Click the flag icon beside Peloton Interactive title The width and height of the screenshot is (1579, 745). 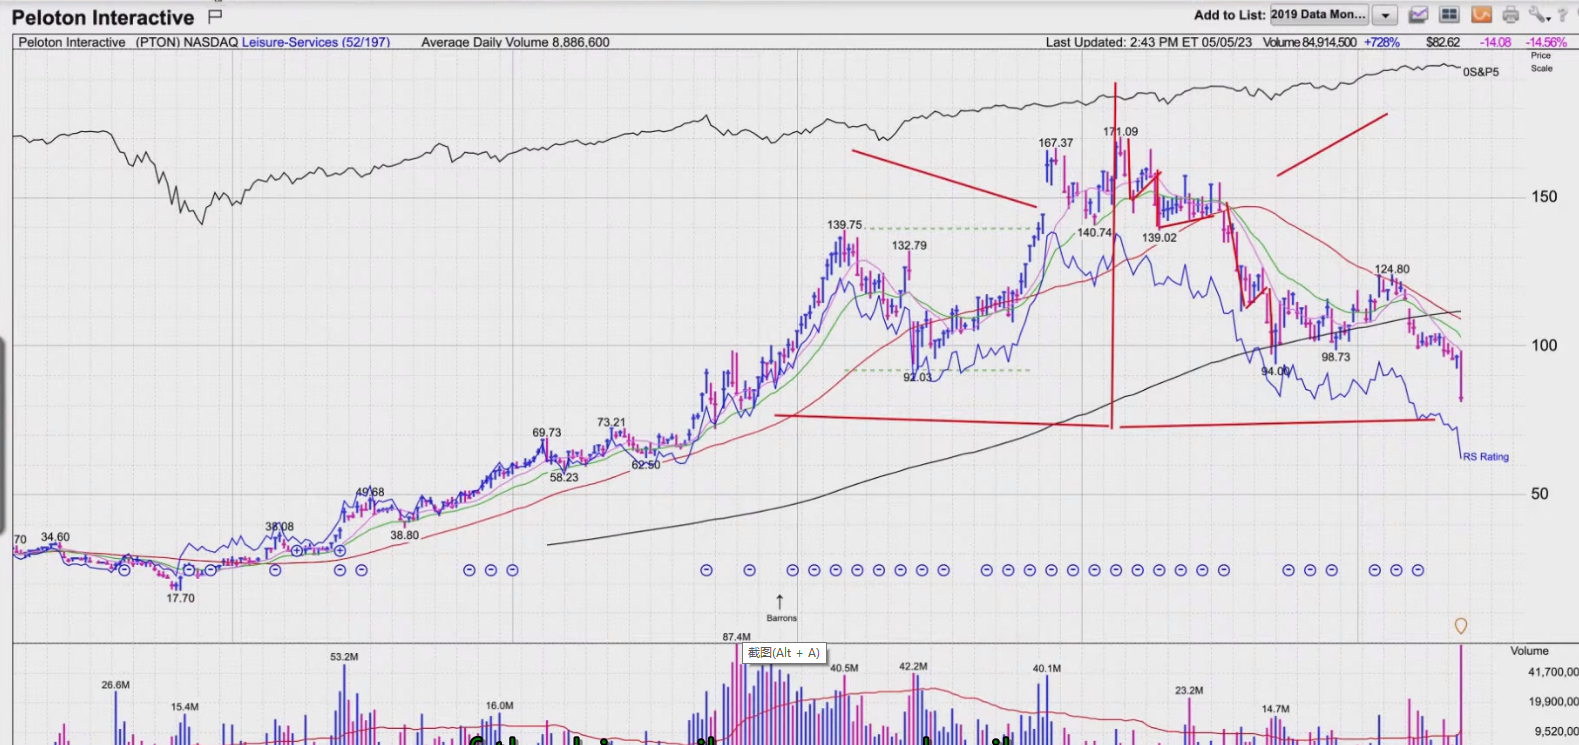tap(215, 16)
